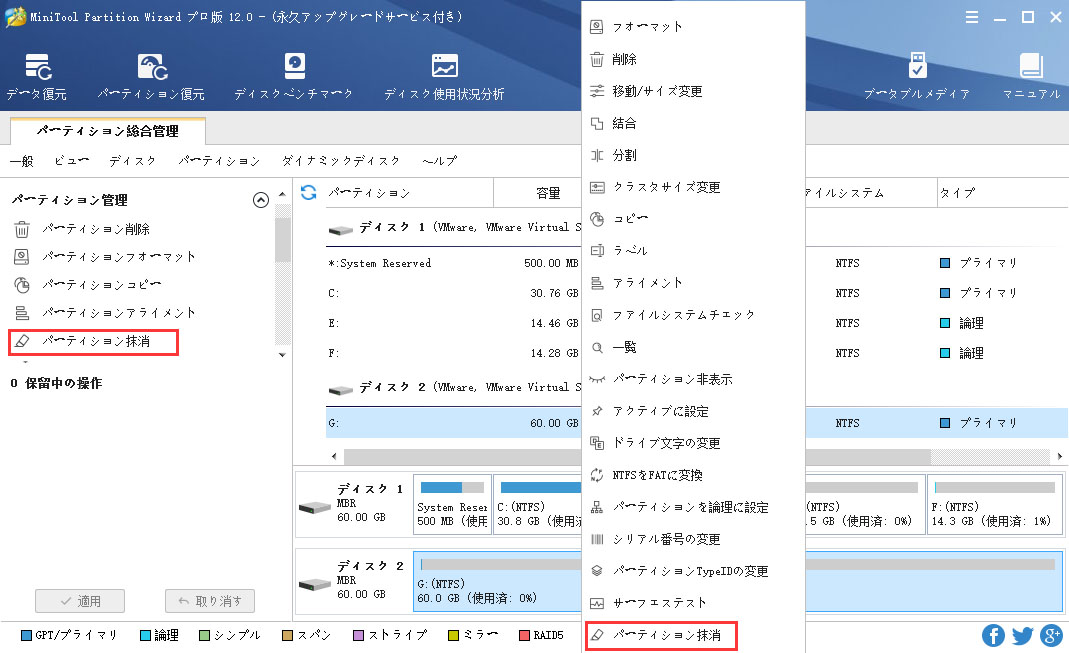This screenshot has height=653, width=1069.
Task: Choose パーティション抹消 in context menu
Action: pos(659,635)
